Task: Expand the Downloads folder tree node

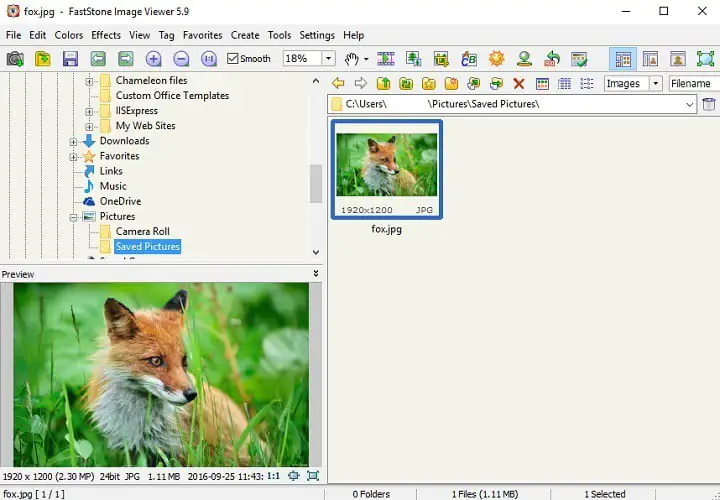Action: pos(74,141)
